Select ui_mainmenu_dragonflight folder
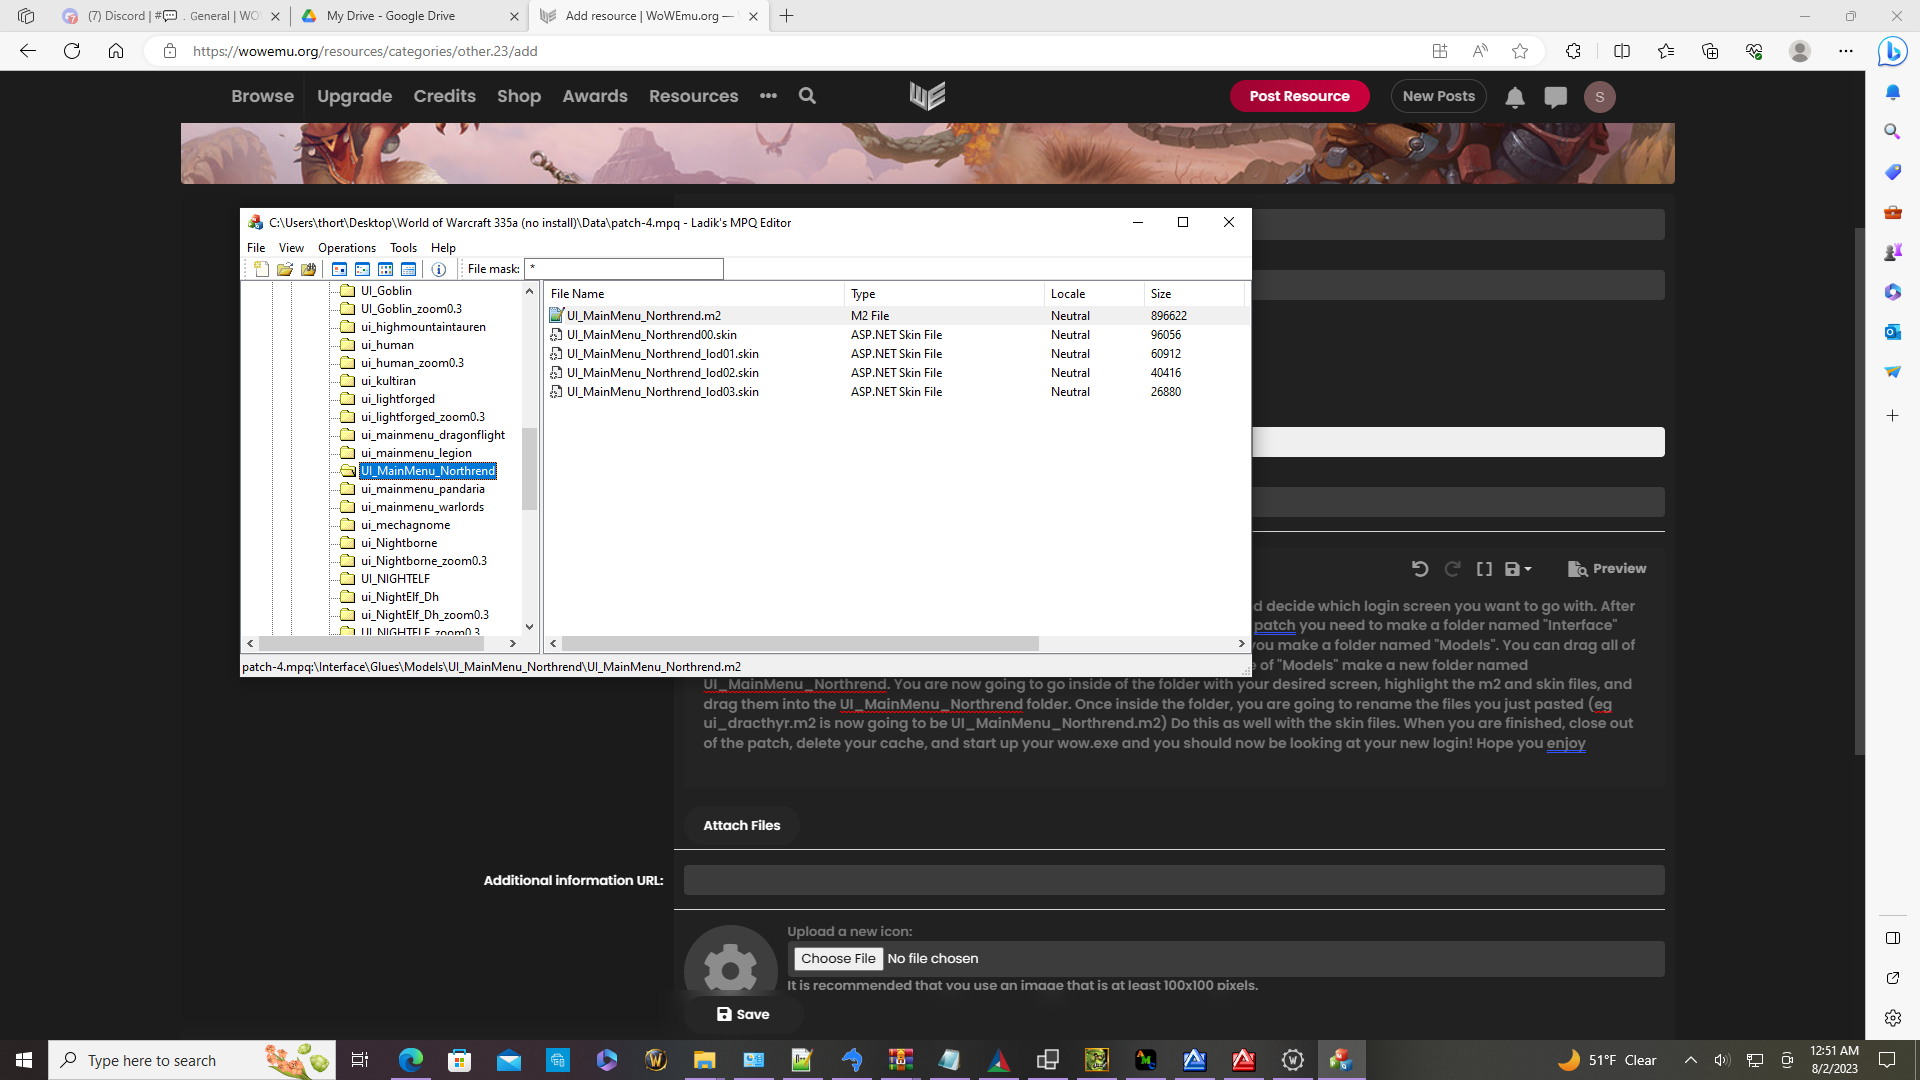This screenshot has width=1920, height=1080. tap(433, 435)
